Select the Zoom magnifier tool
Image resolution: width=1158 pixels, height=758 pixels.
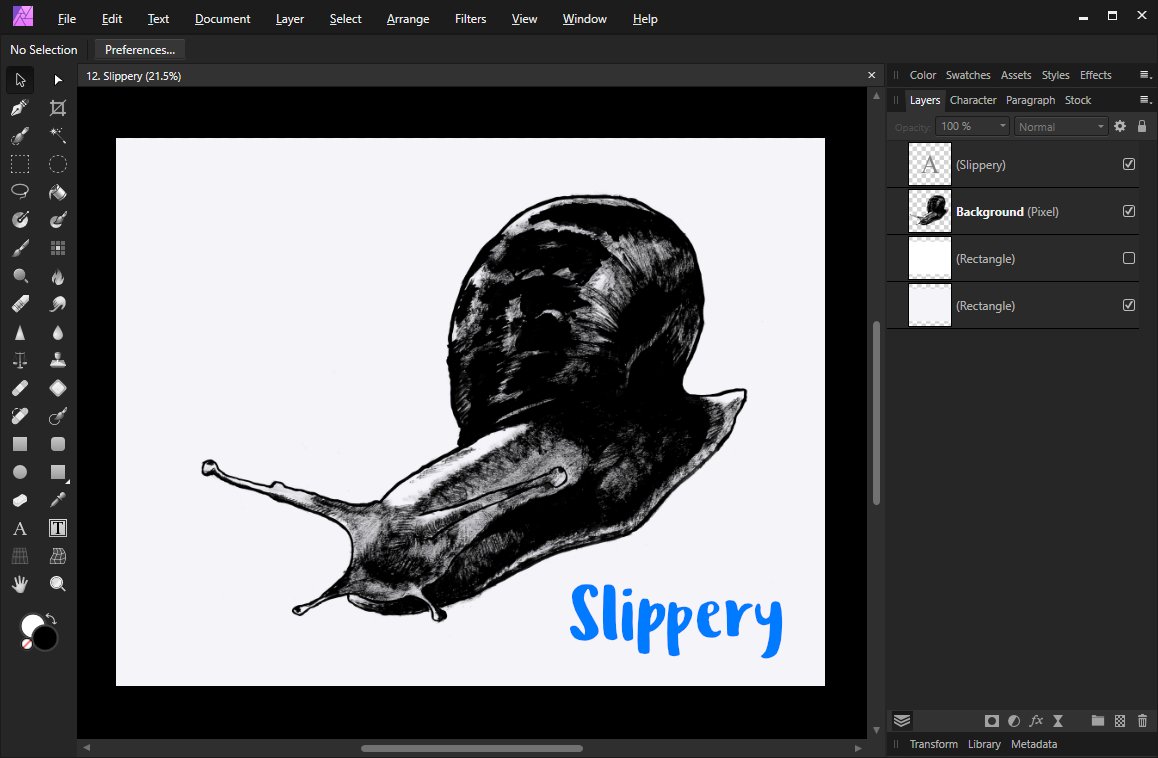58,584
